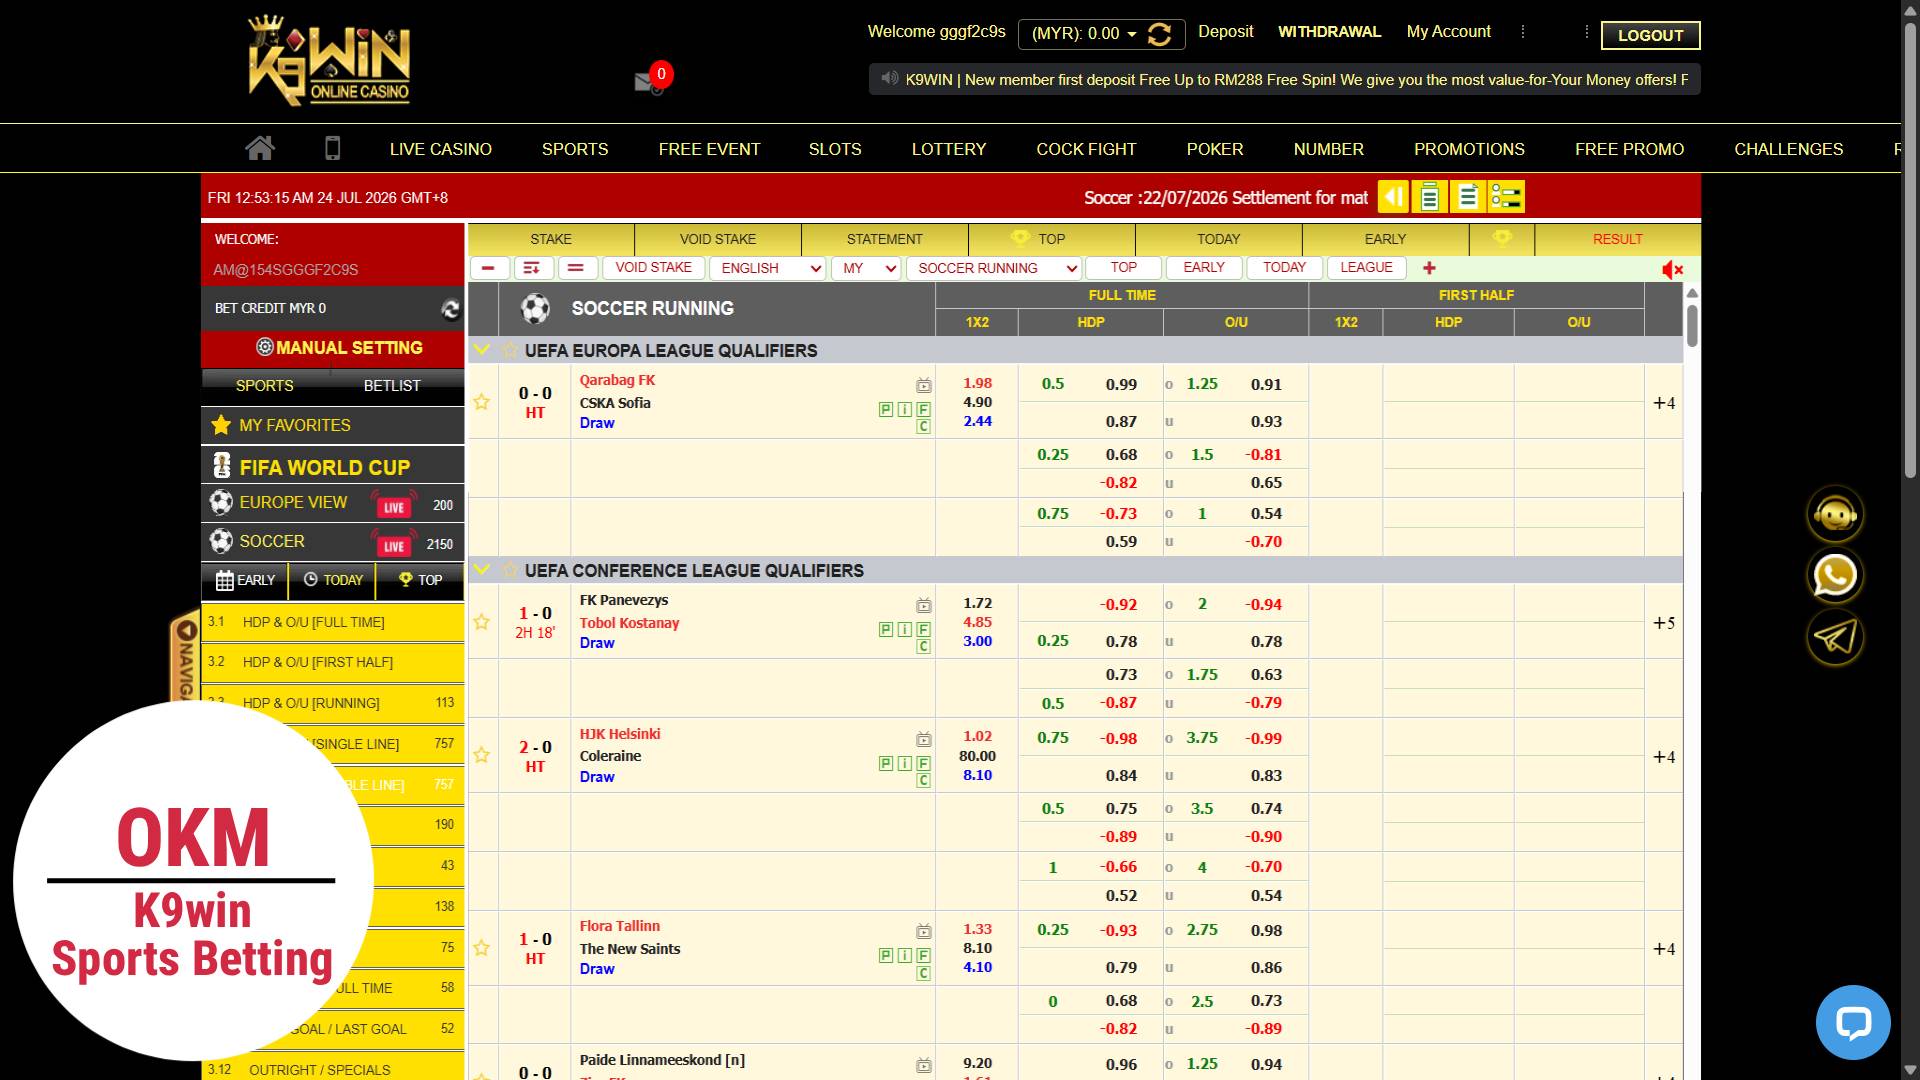Click the VOID STAKE filter button
The height and width of the screenshot is (1080, 1920).
(x=653, y=268)
